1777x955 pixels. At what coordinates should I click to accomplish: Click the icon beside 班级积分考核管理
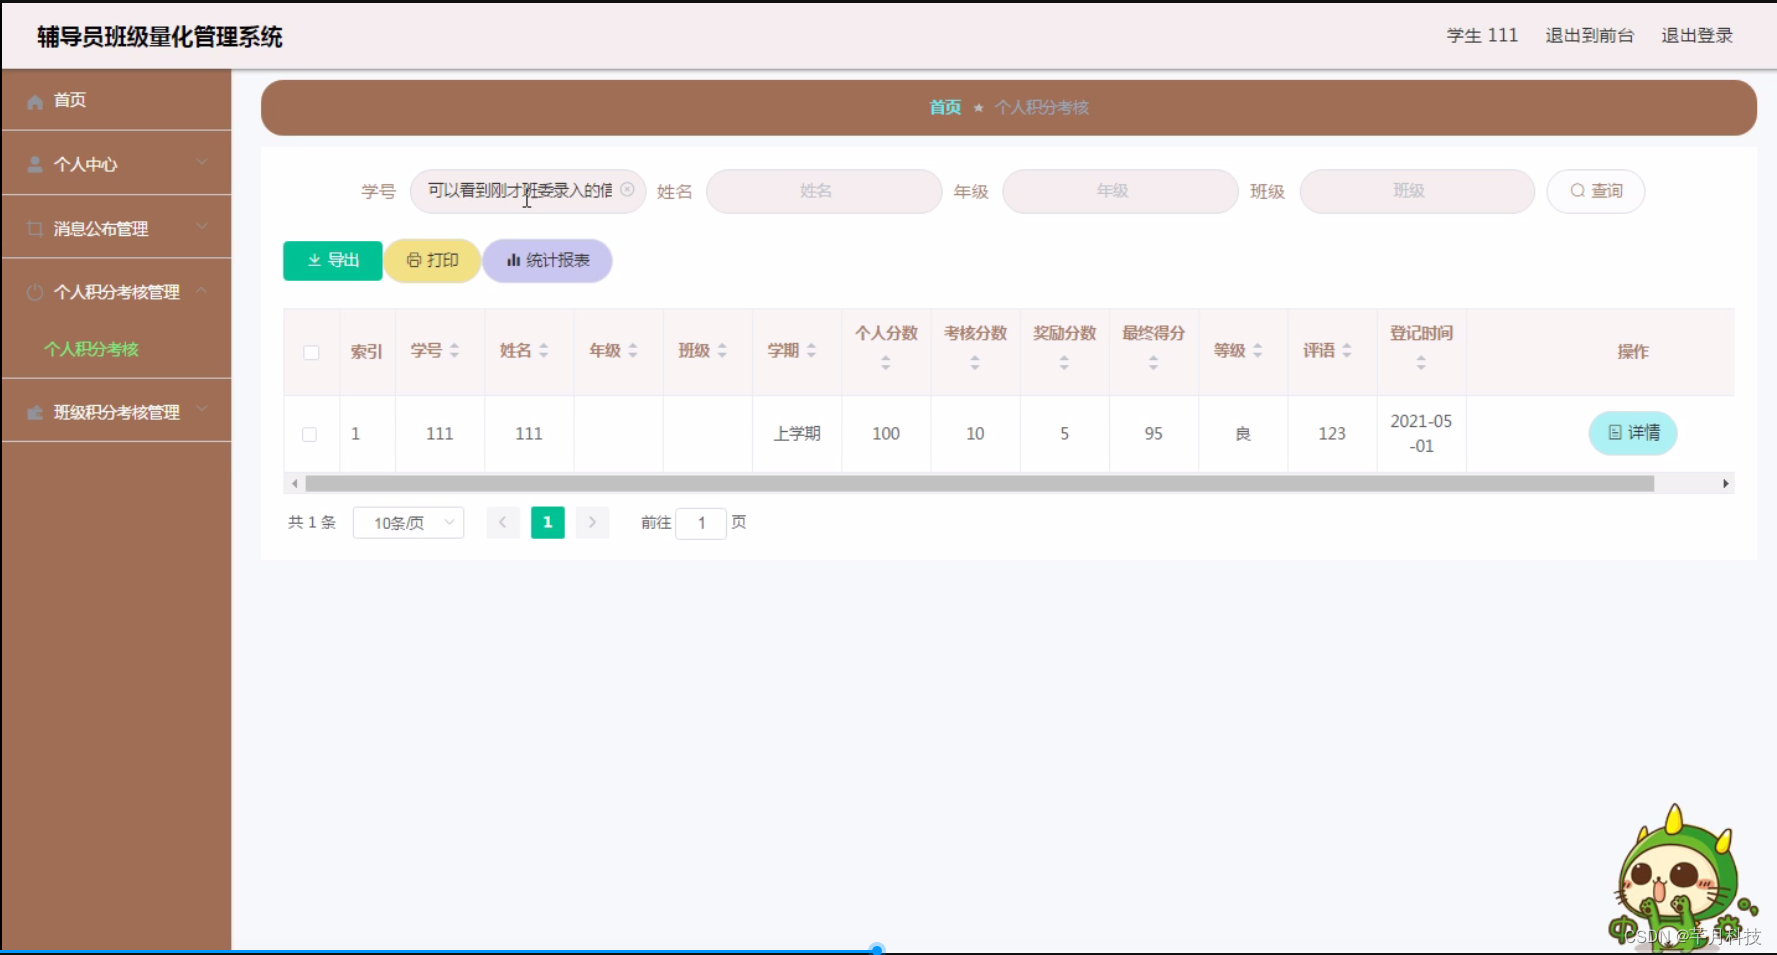(34, 411)
